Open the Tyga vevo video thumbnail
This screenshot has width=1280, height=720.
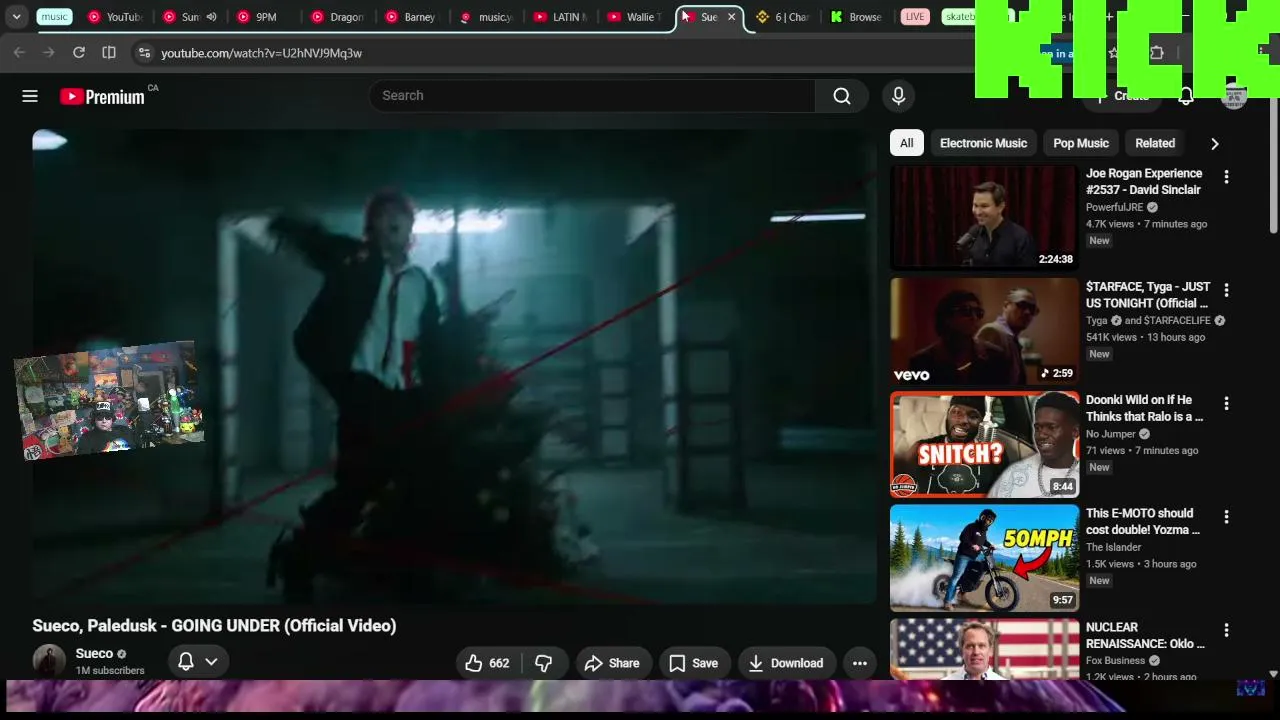click(x=984, y=331)
